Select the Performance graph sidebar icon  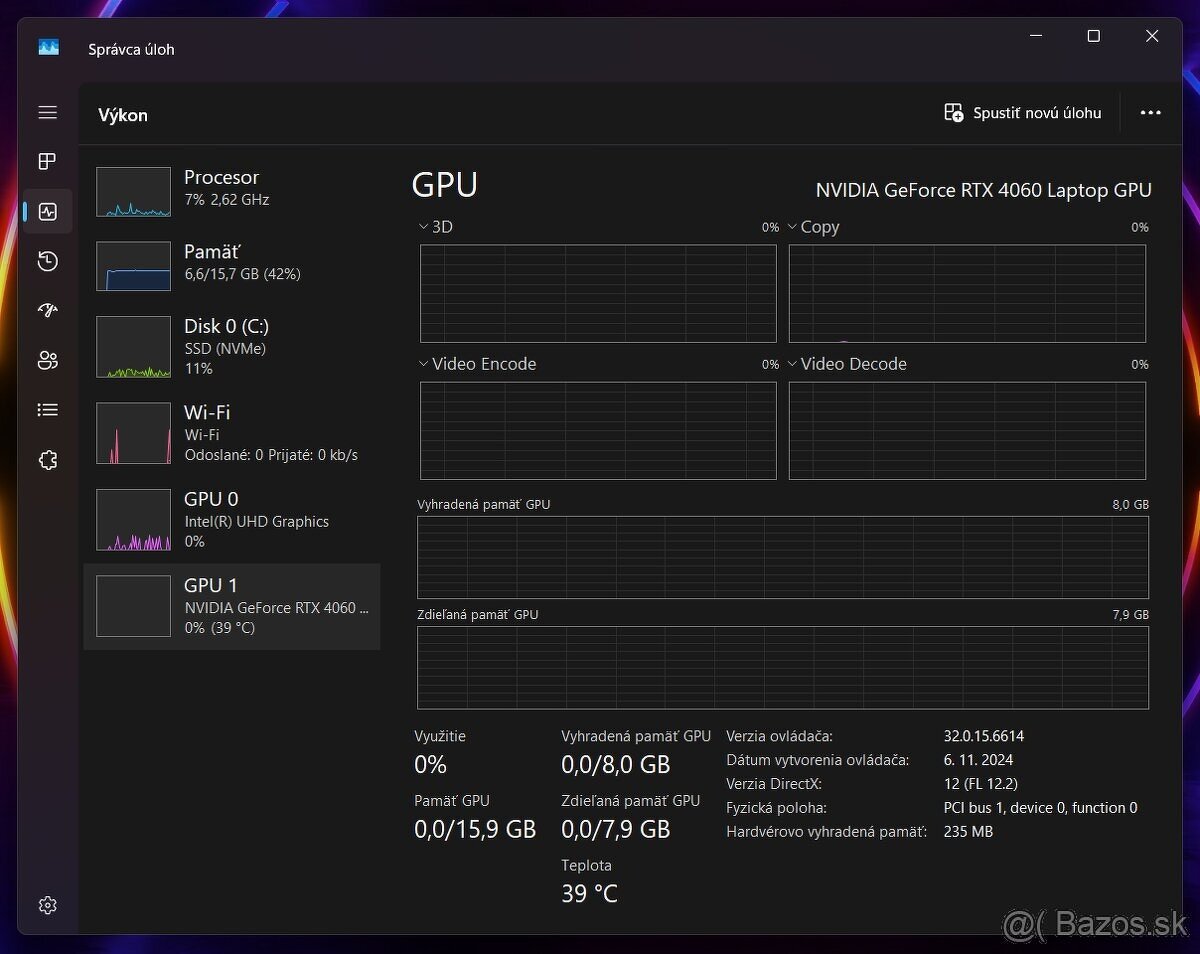pyautogui.click(x=47, y=211)
